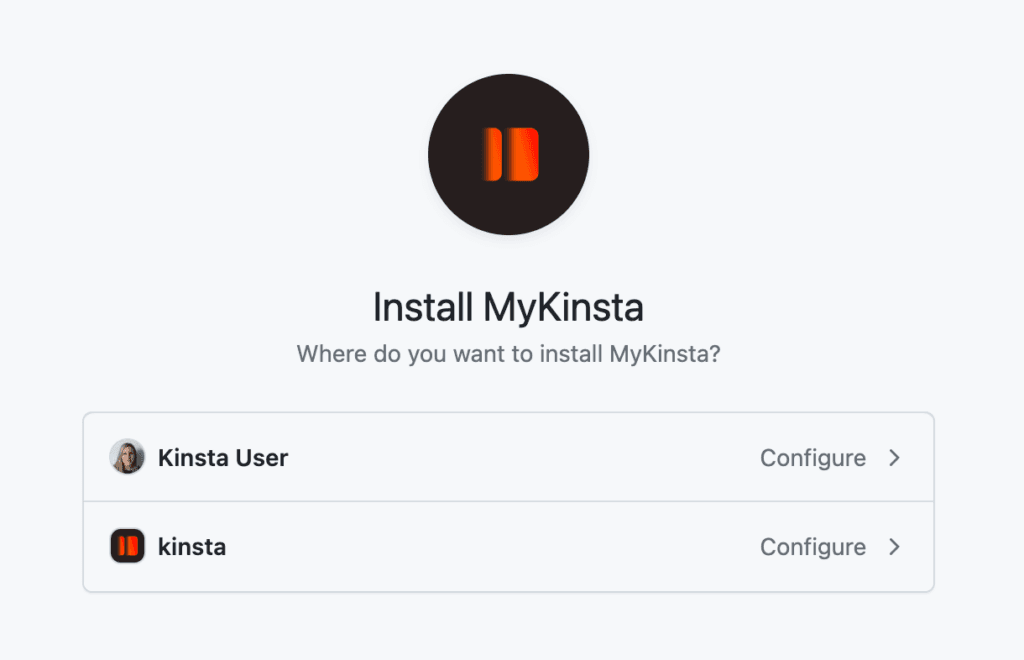
Task: Open Configure for Kinsta User
Action: [x=813, y=457]
